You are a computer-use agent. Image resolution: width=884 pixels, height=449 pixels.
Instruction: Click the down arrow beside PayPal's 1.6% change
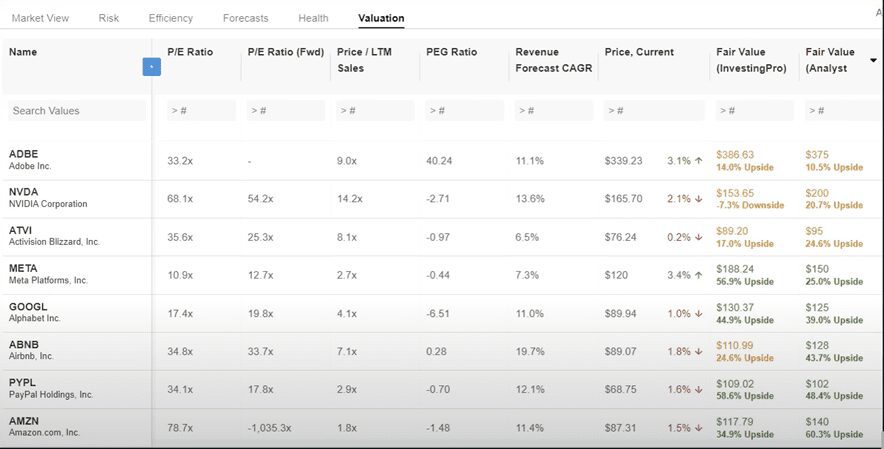698,389
